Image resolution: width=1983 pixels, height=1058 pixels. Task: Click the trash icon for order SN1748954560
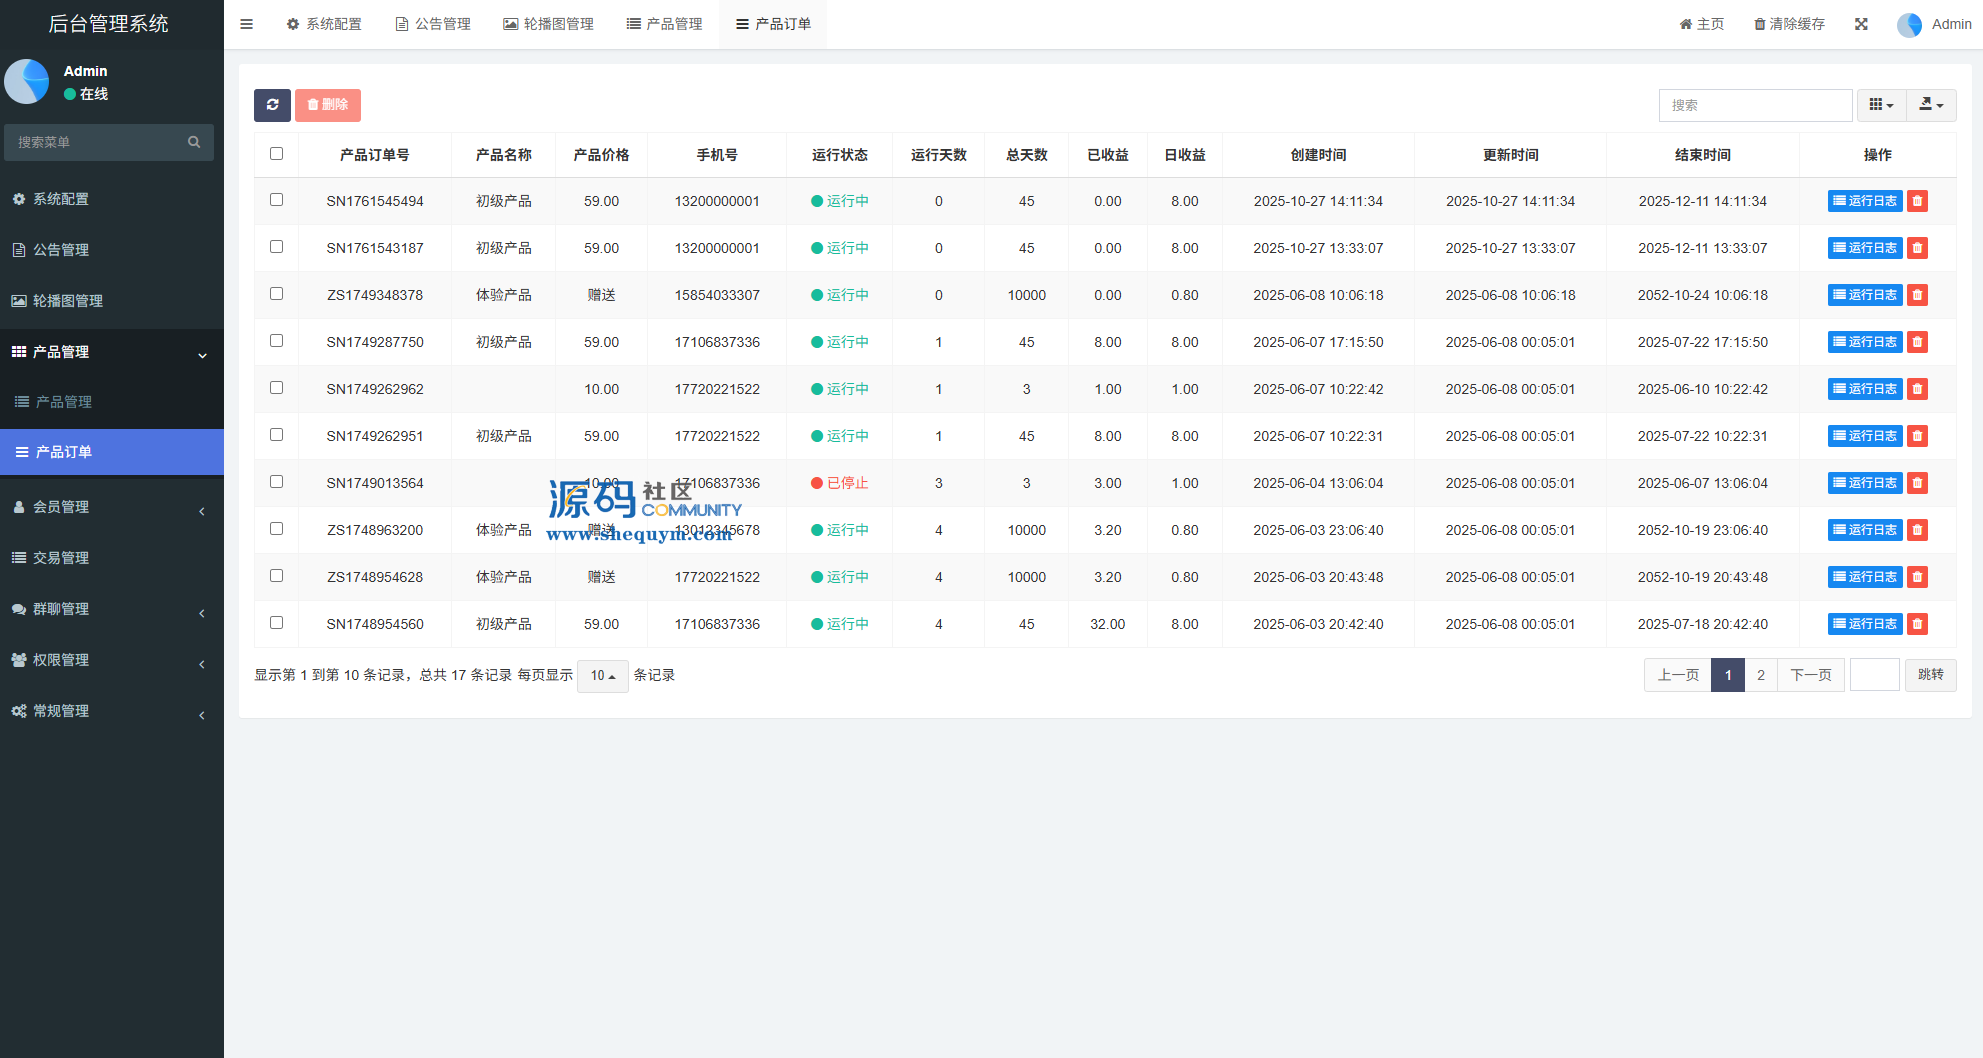1917,624
